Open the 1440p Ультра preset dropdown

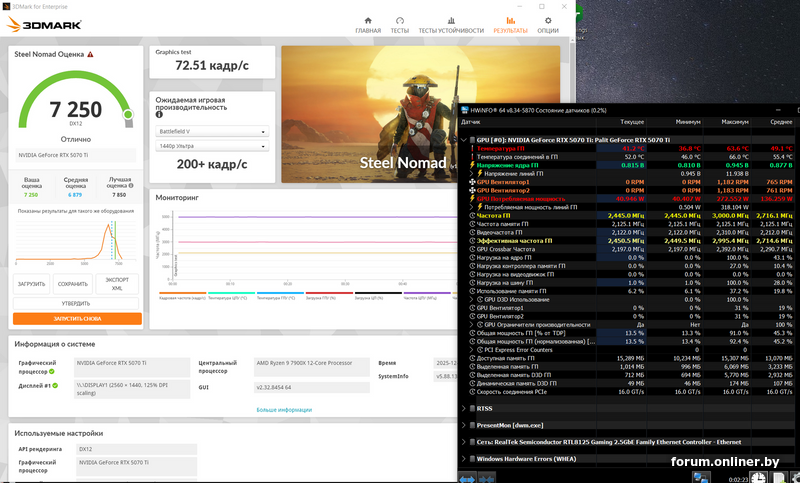(212, 147)
